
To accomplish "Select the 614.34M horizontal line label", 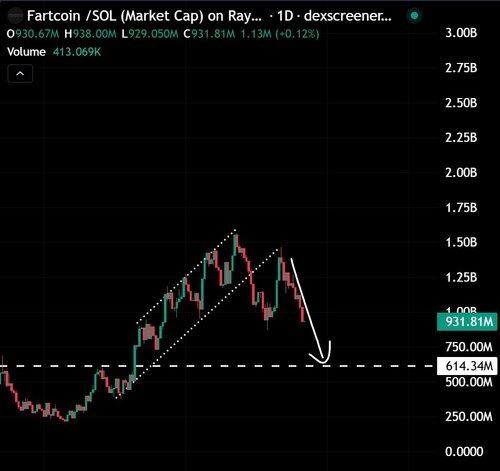I will [467, 366].
